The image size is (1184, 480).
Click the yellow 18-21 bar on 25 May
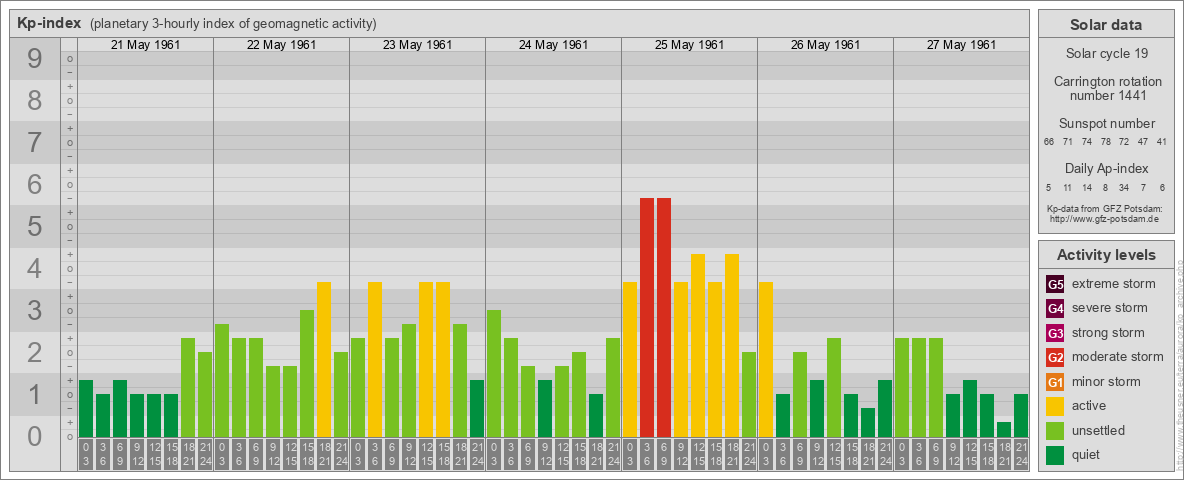[732, 345]
